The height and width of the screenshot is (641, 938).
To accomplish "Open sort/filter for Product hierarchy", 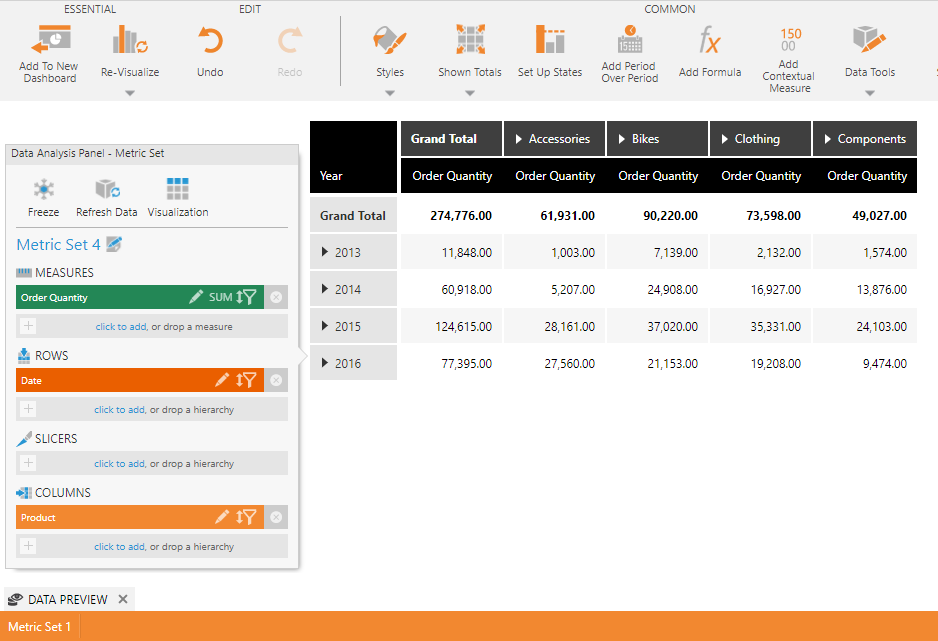I will point(246,517).
